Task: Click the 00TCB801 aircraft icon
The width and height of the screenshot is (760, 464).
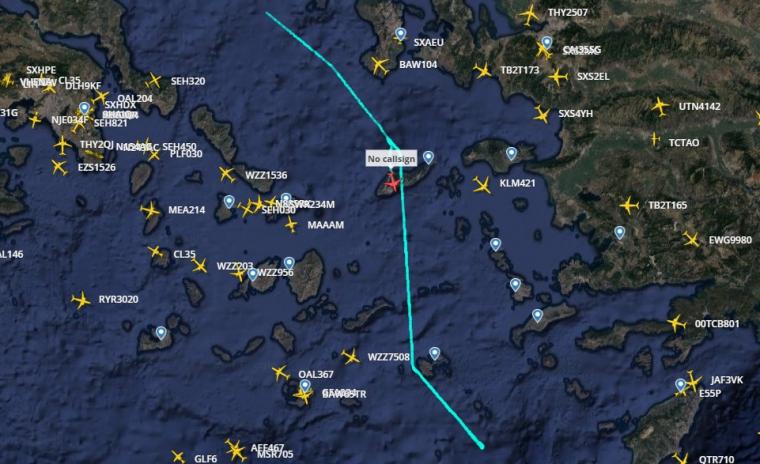Action: 677,323
